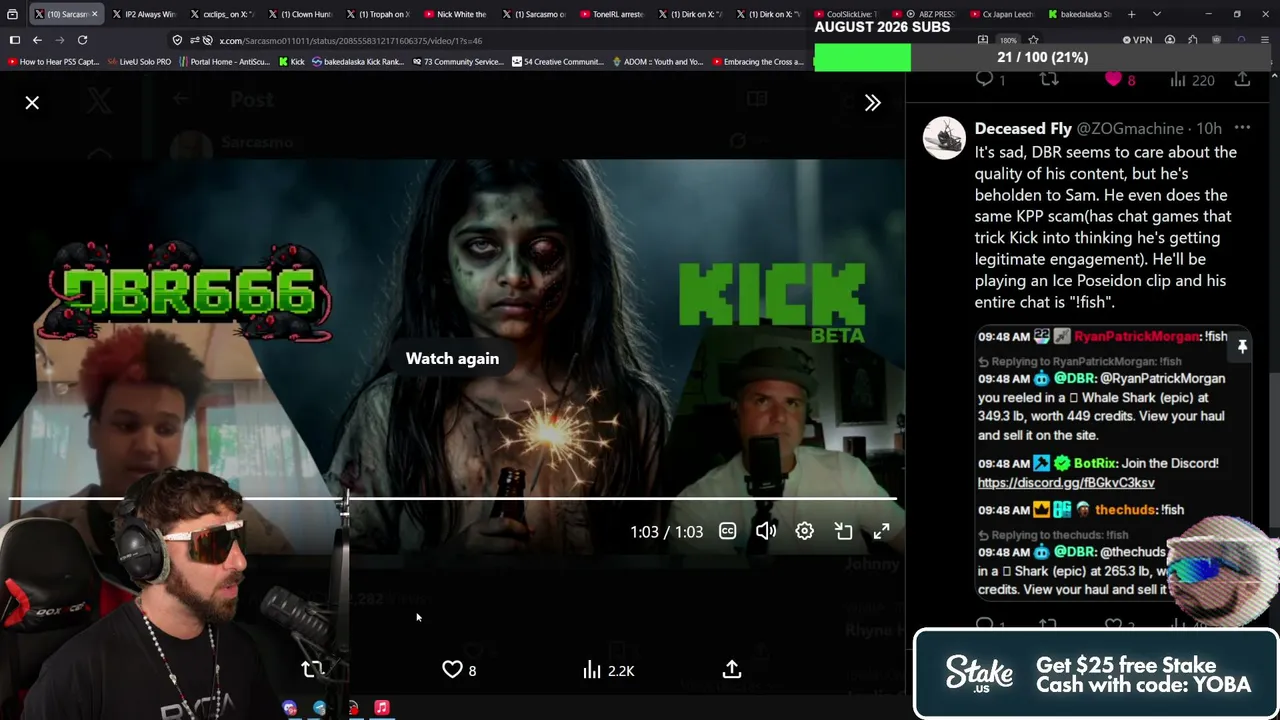This screenshot has height=720, width=1280.
Task: Bookmark this page with the star icon
Action: click(x=1033, y=40)
